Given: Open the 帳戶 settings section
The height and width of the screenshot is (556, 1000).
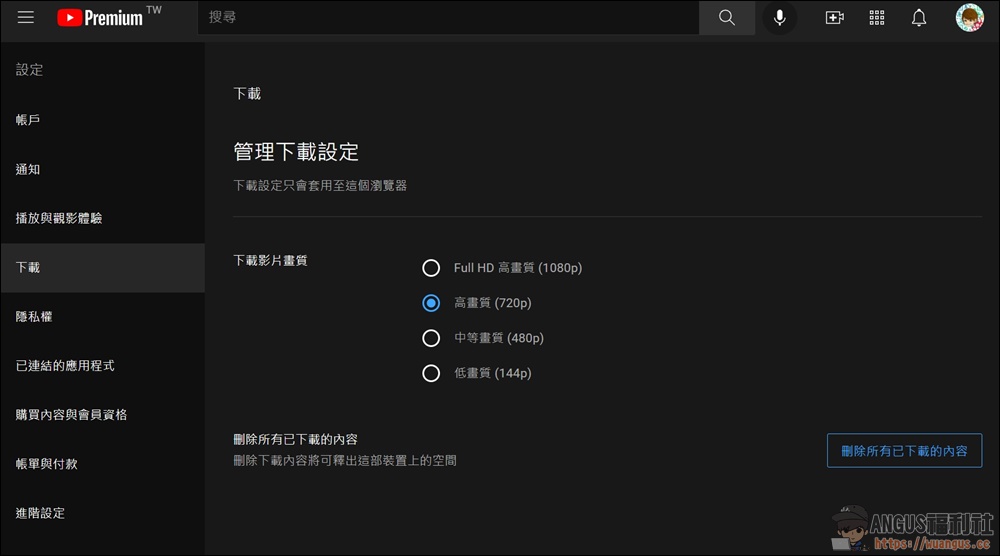Looking at the screenshot, I should point(103,120).
